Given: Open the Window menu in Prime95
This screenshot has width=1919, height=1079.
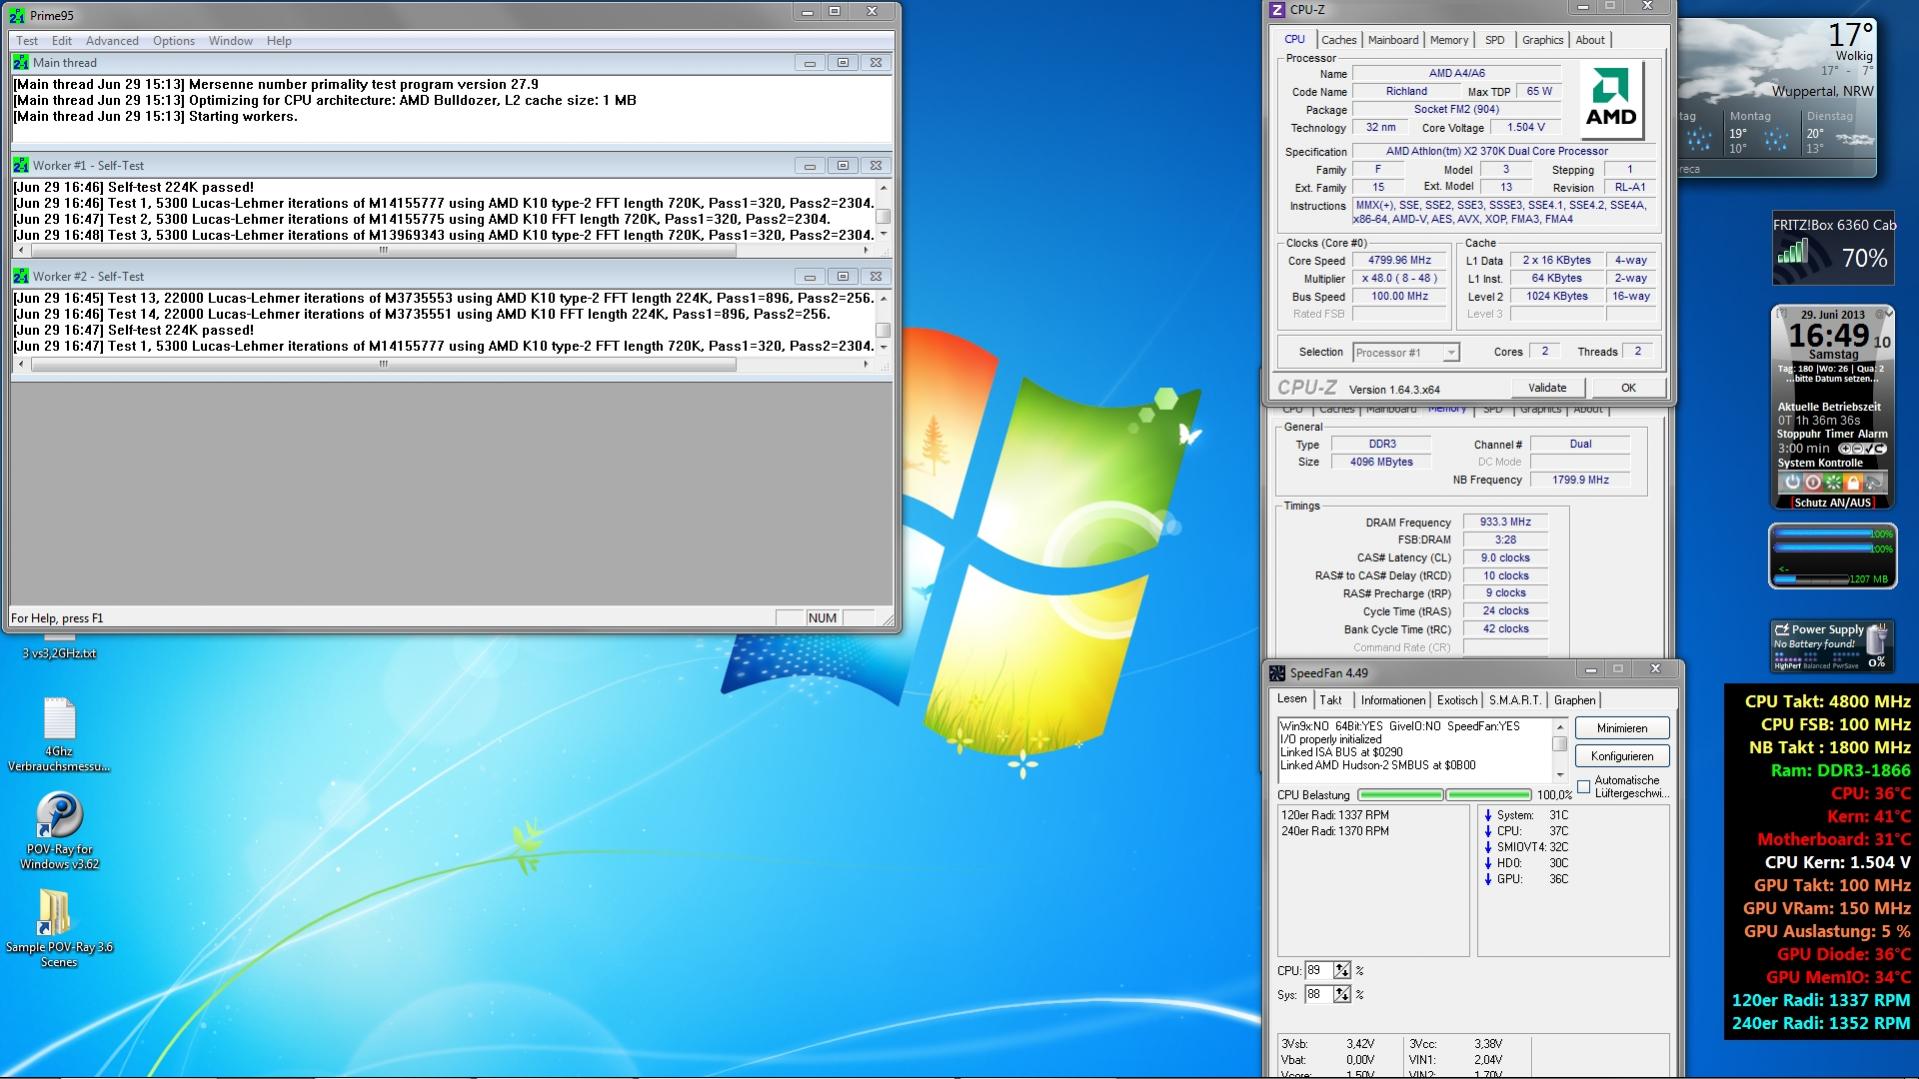Looking at the screenshot, I should point(231,41).
